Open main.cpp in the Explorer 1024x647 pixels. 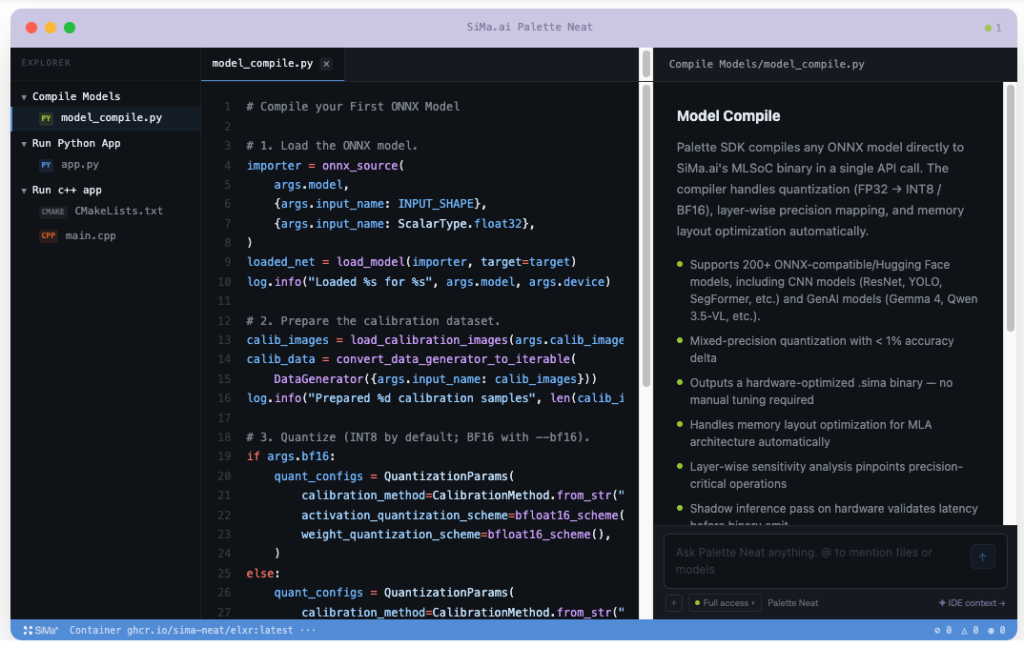(90, 236)
